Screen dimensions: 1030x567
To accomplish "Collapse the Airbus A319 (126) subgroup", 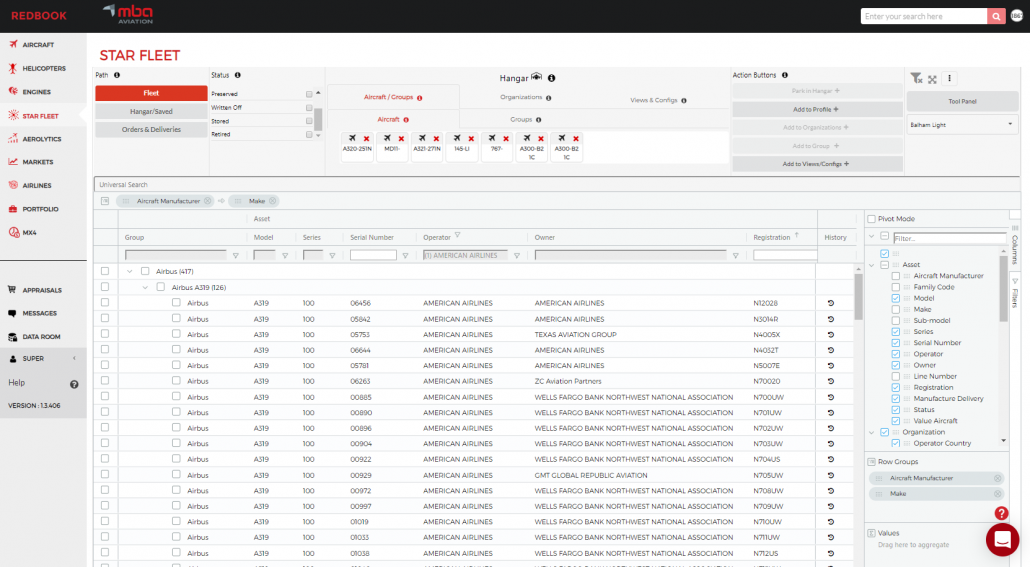I will (x=145, y=287).
